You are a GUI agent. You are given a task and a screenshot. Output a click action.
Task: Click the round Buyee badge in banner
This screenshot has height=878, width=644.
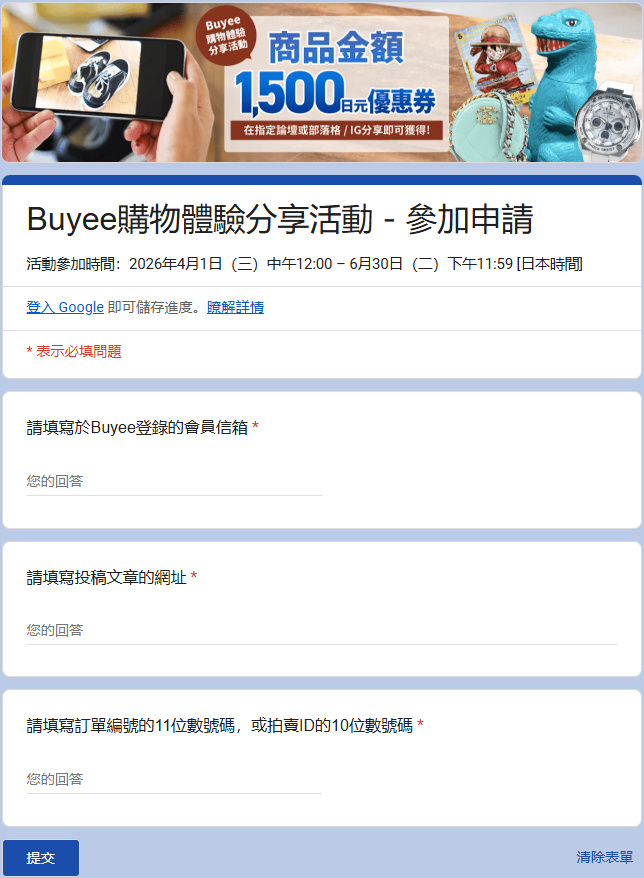(x=226, y=36)
